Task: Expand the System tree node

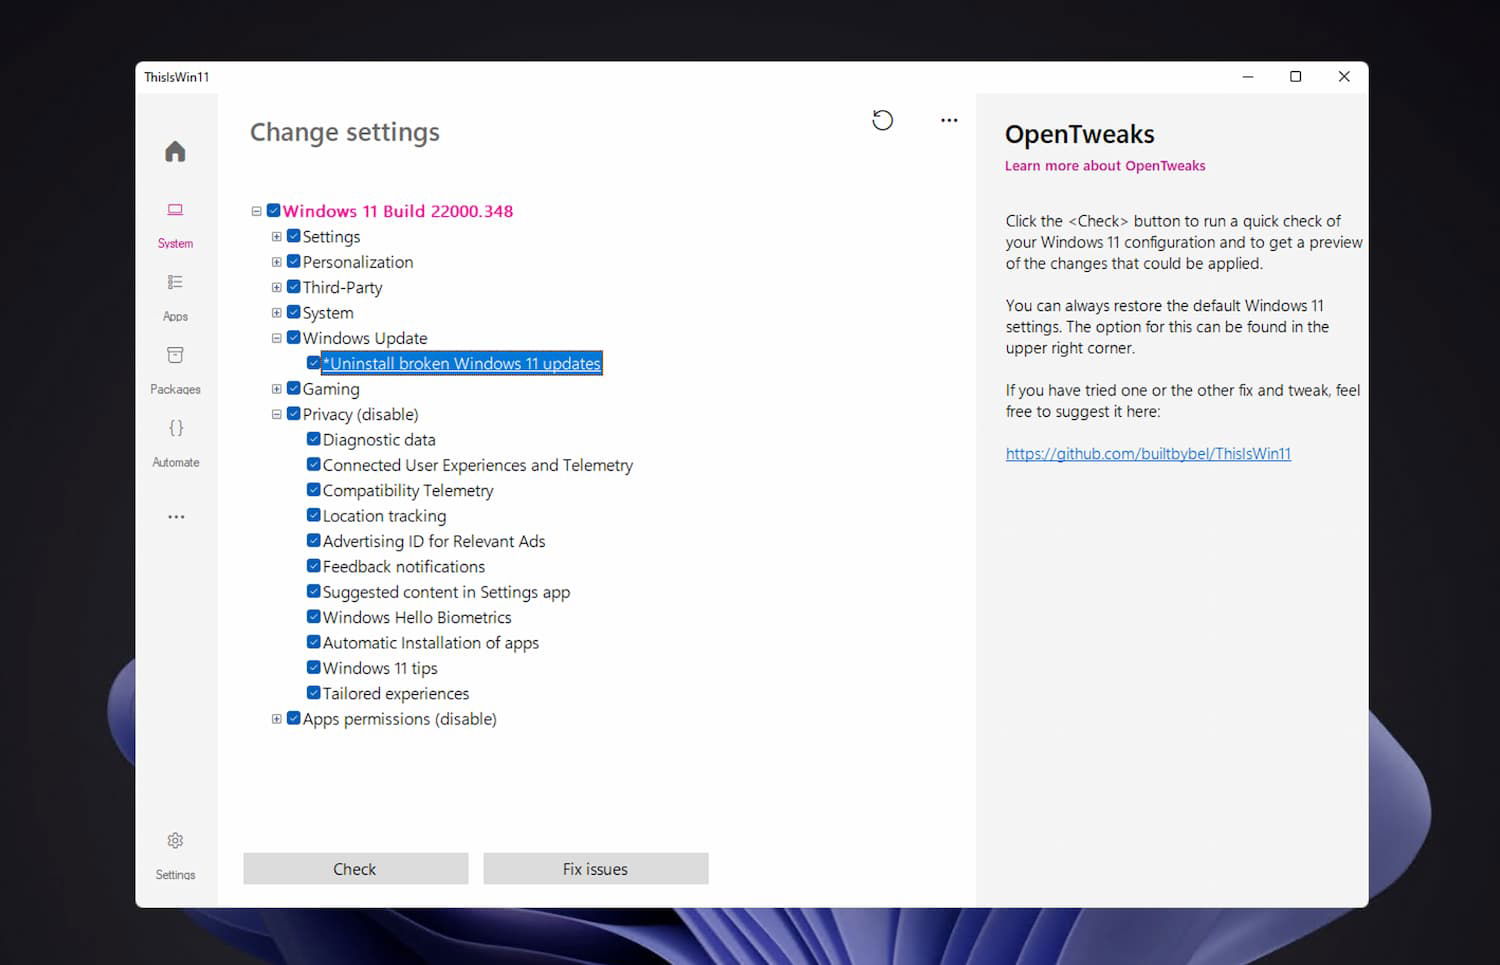Action: pos(276,313)
